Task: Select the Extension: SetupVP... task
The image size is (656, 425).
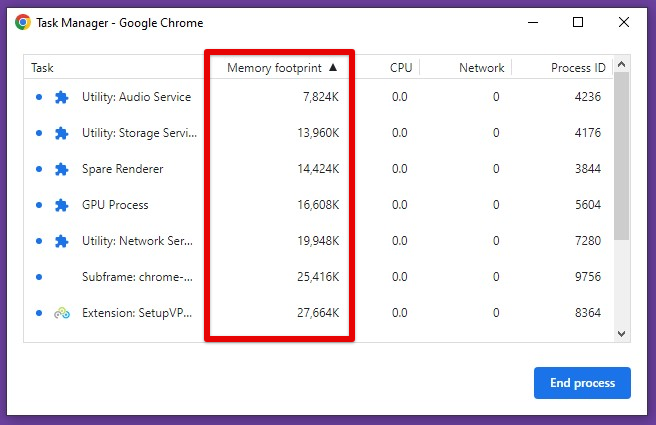Action: click(319, 313)
